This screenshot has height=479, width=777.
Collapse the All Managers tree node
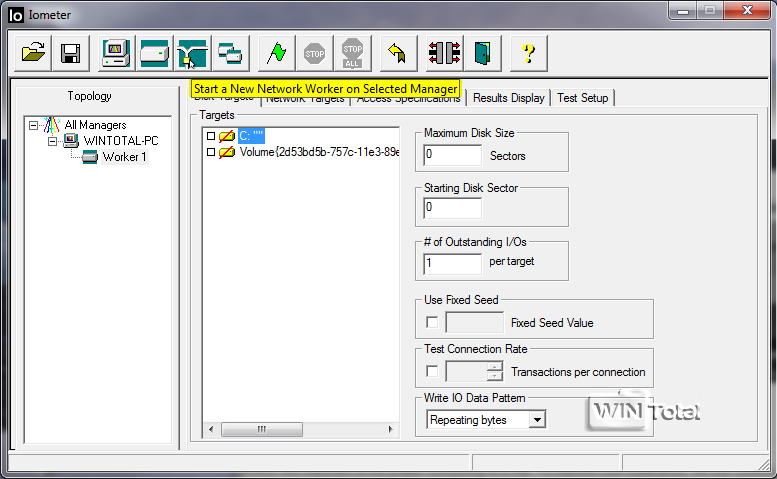[x=33, y=125]
